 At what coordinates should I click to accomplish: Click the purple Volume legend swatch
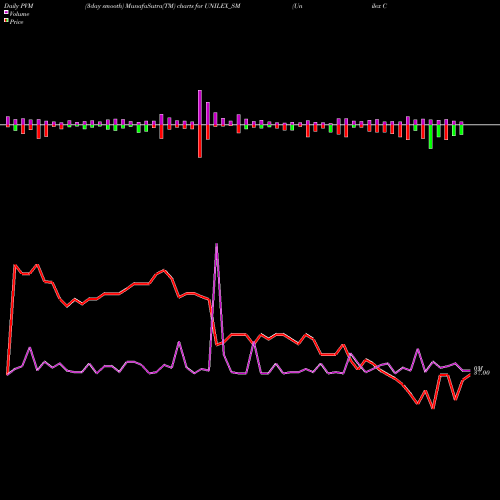pos(6,12)
